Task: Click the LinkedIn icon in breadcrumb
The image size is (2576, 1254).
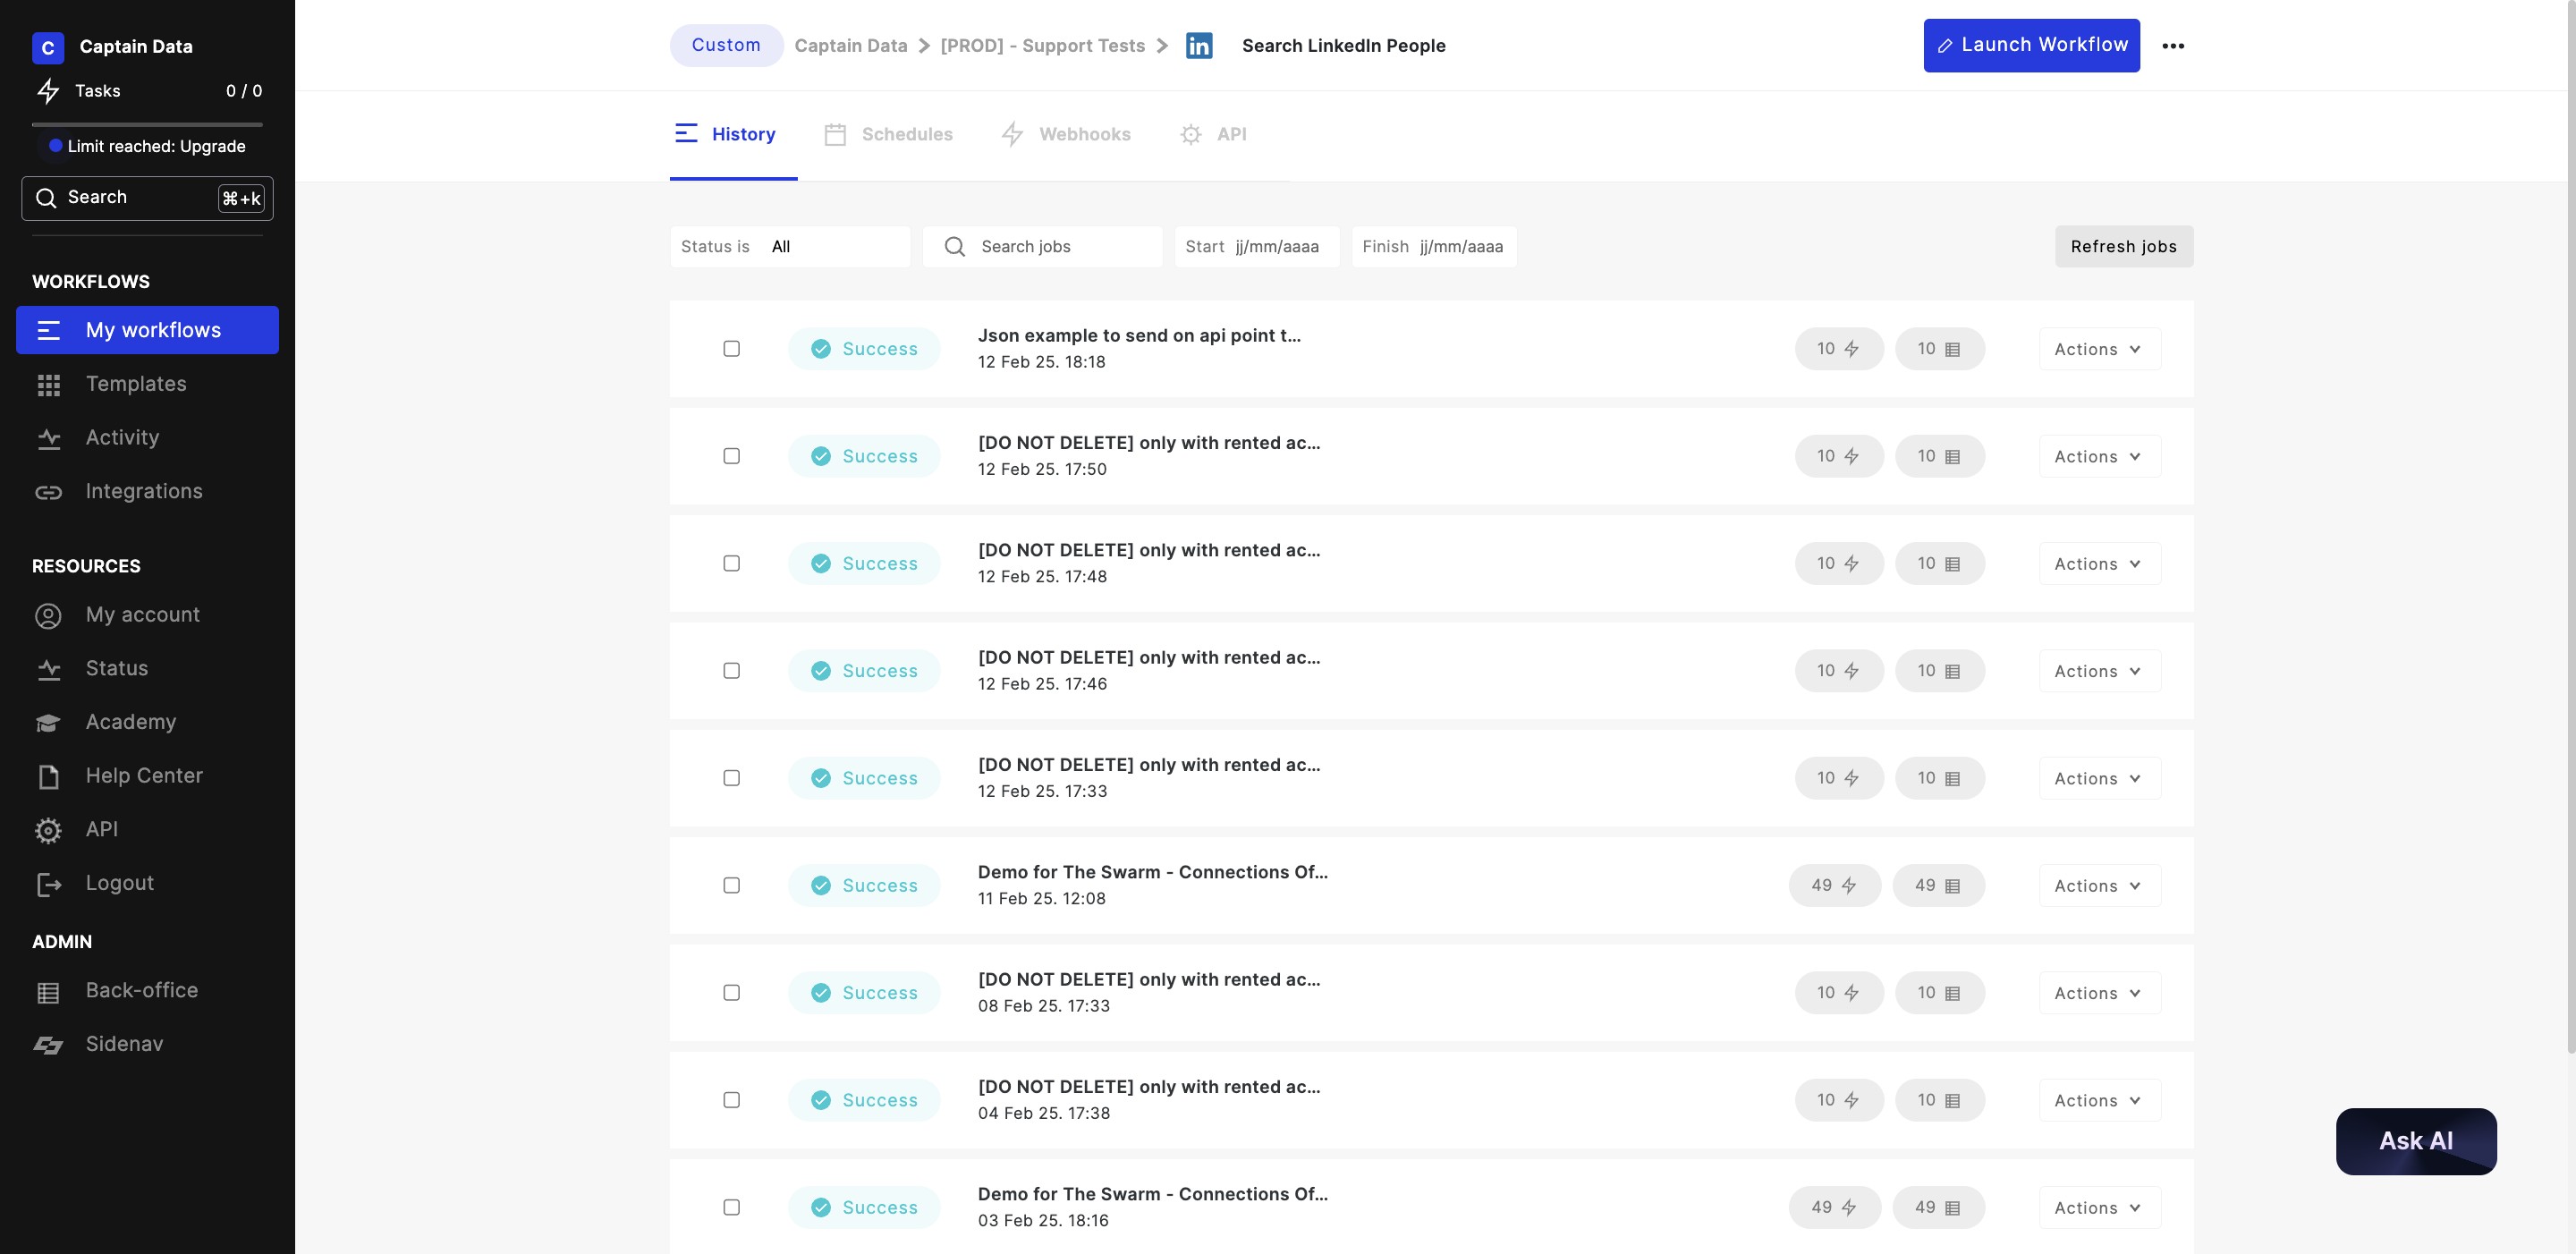Action: point(1199,46)
